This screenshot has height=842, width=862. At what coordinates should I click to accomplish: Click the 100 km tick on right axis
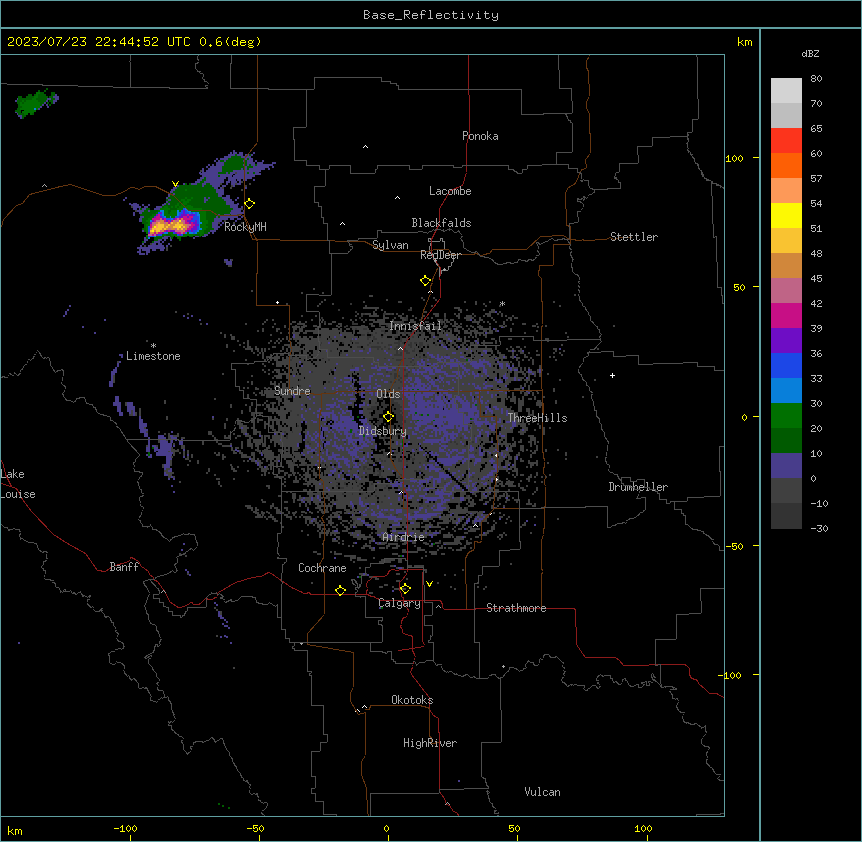[735, 158]
